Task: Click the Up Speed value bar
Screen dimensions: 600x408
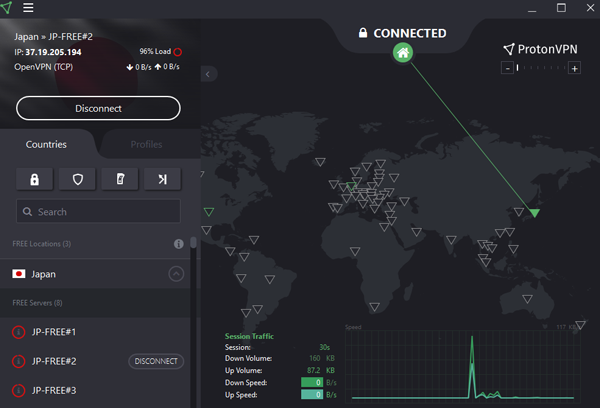Action: point(312,395)
